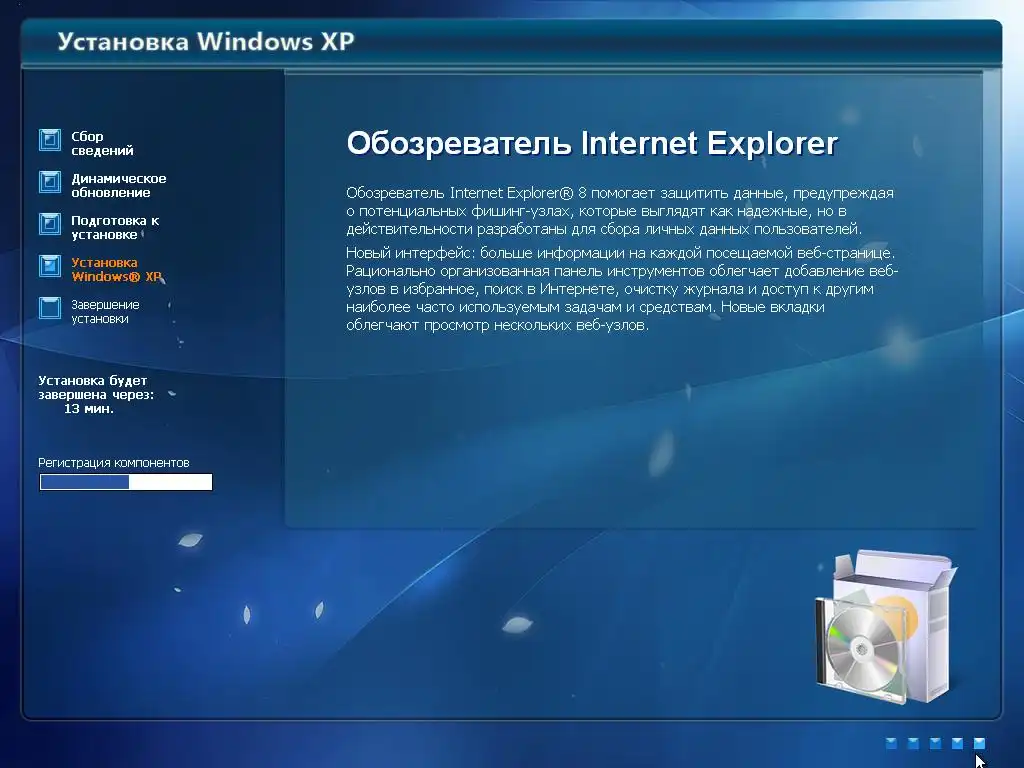Click the step icon beside "Подготовка к установке"
The image size is (1024, 768).
click(x=50, y=224)
